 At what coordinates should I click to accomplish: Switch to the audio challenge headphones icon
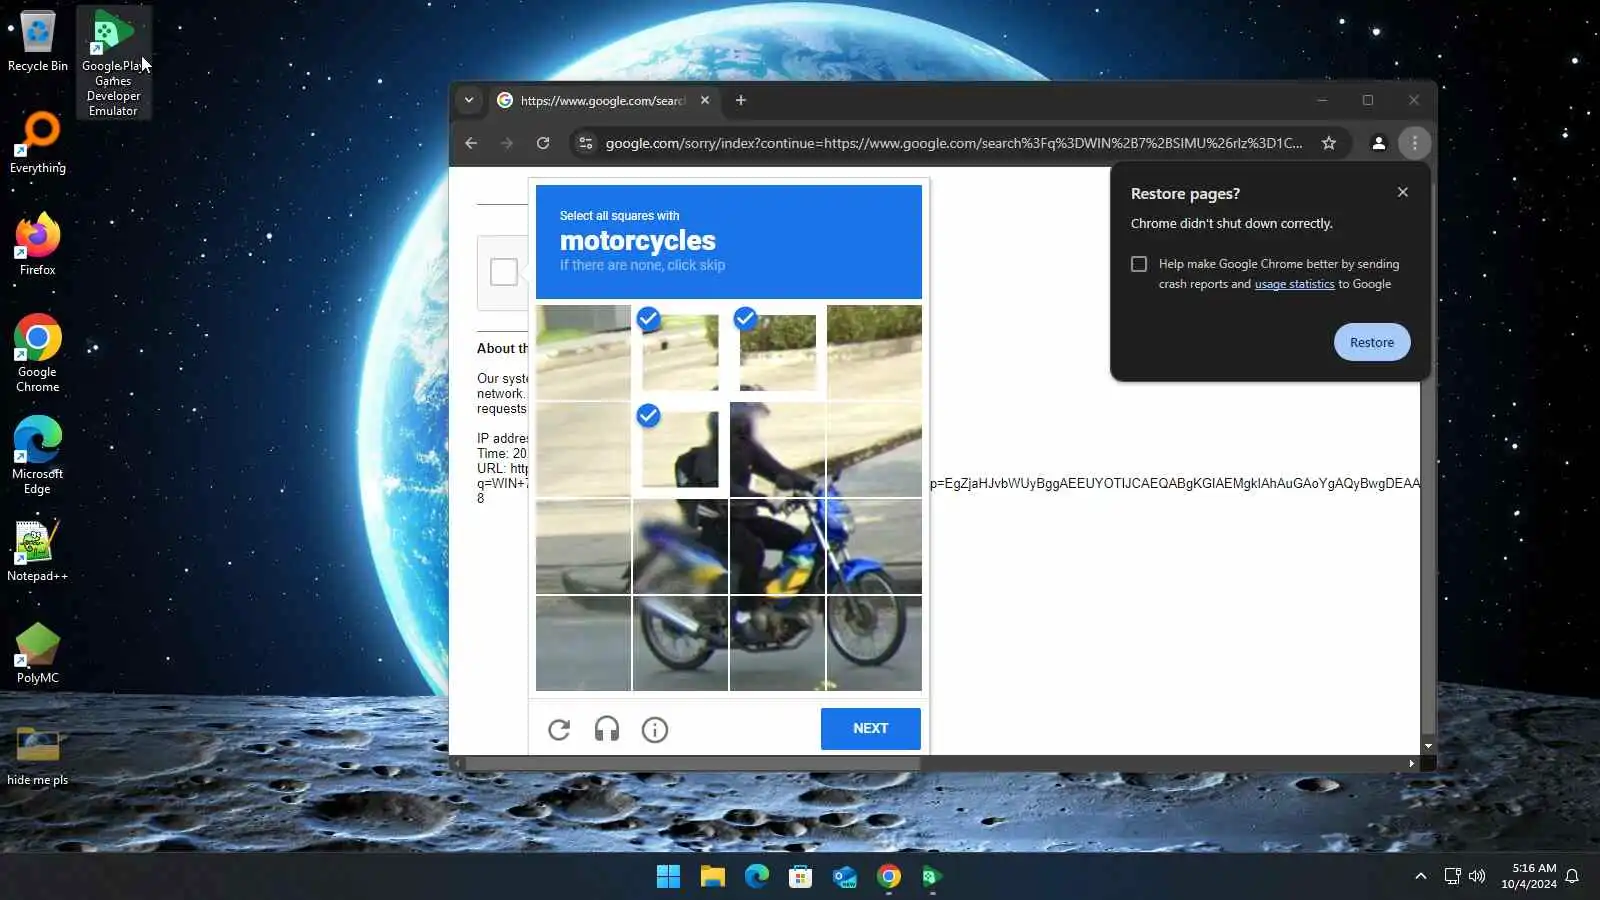pyautogui.click(x=607, y=730)
